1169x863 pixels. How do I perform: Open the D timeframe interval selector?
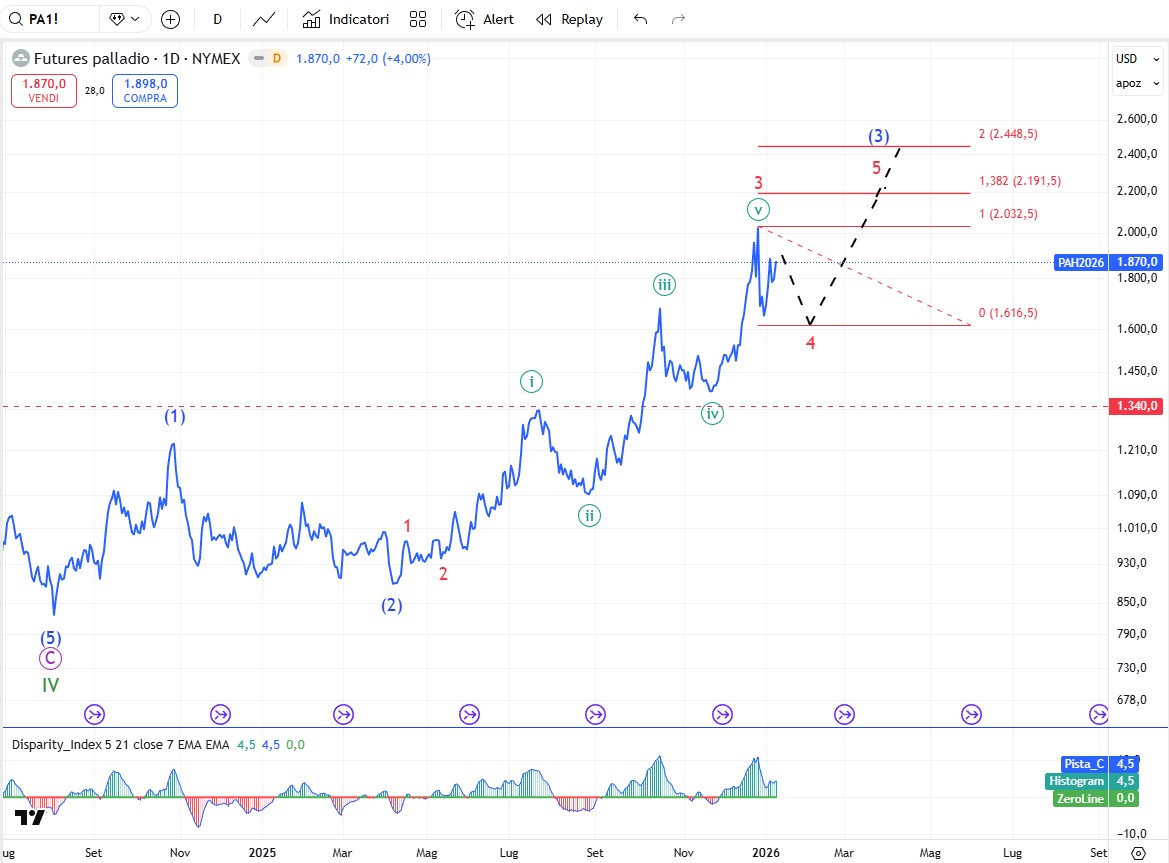click(217, 19)
